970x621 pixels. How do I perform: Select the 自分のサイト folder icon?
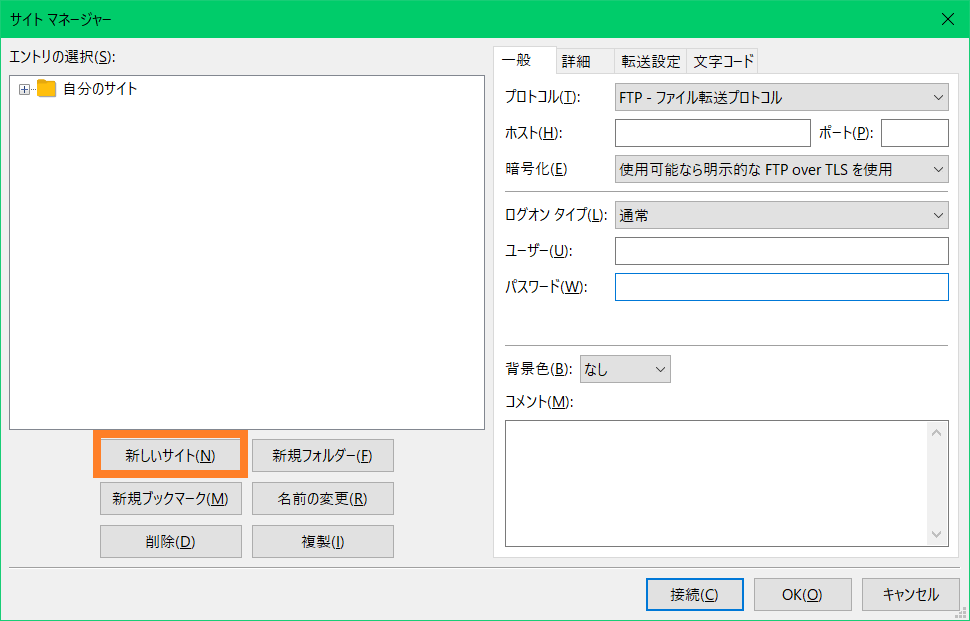point(46,88)
